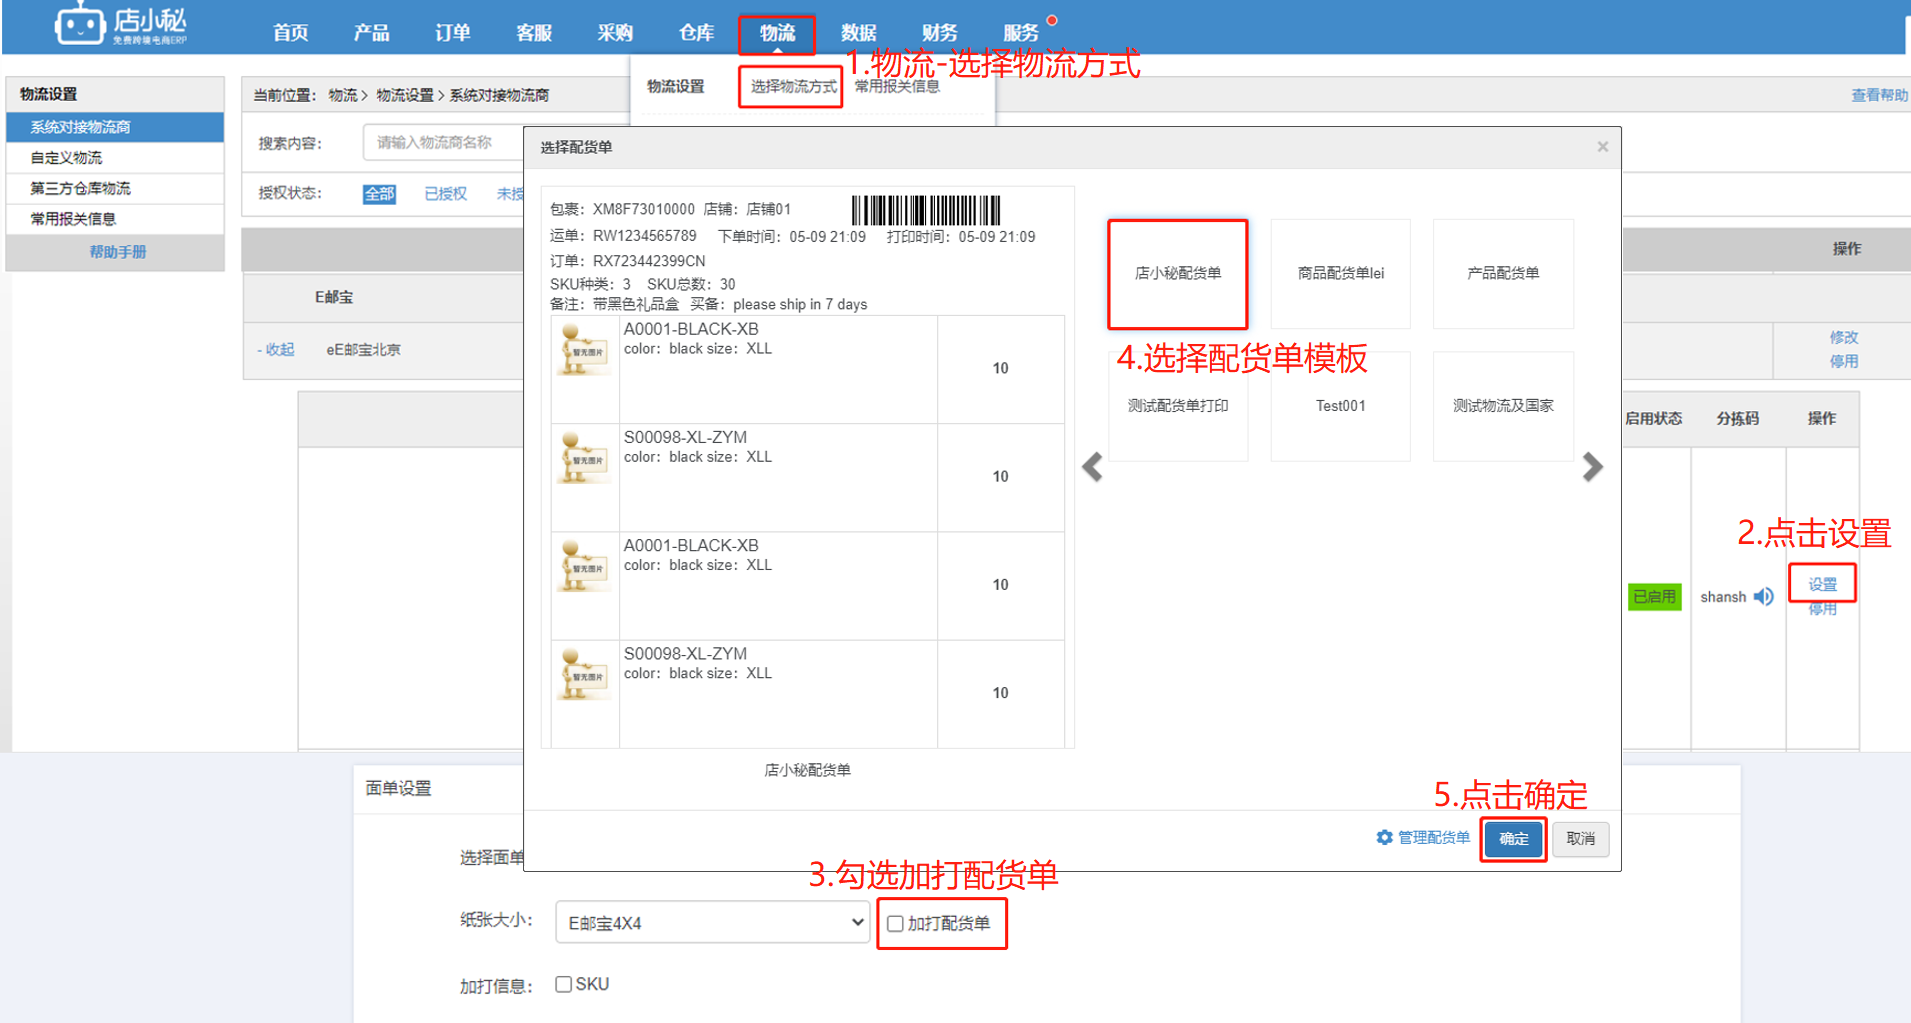This screenshot has width=1911, height=1023.
Task: Click product image of first S00098-XL-ZYM row
Action: pos(585,456)
